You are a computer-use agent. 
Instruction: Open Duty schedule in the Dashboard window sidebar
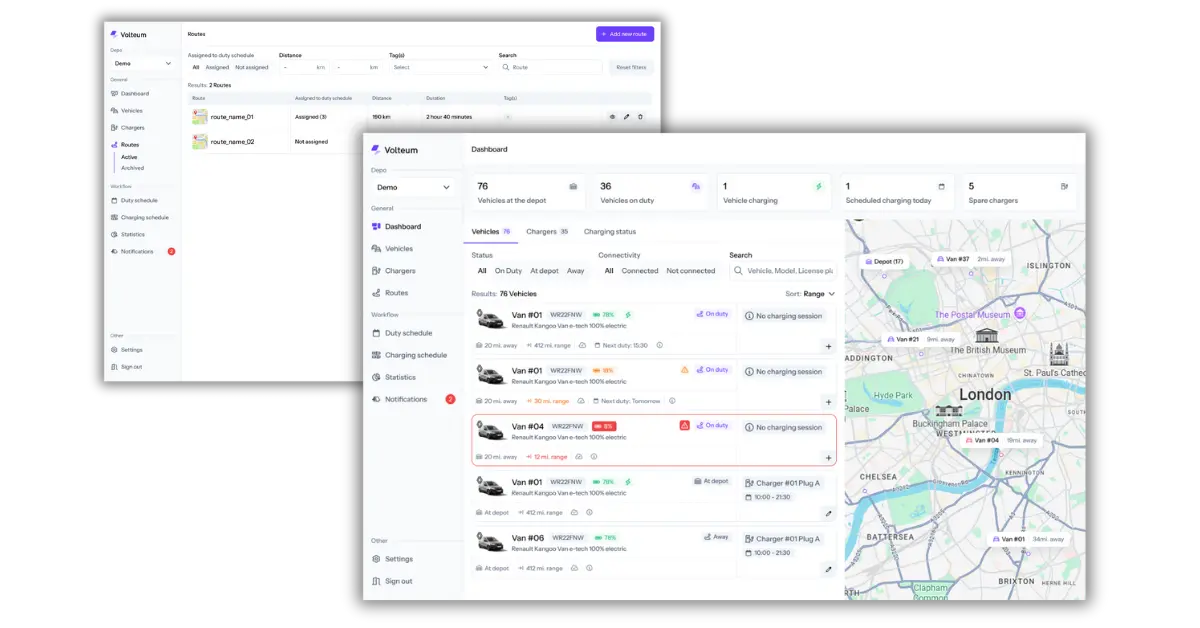pyautogui.click(x=408, y=333)
